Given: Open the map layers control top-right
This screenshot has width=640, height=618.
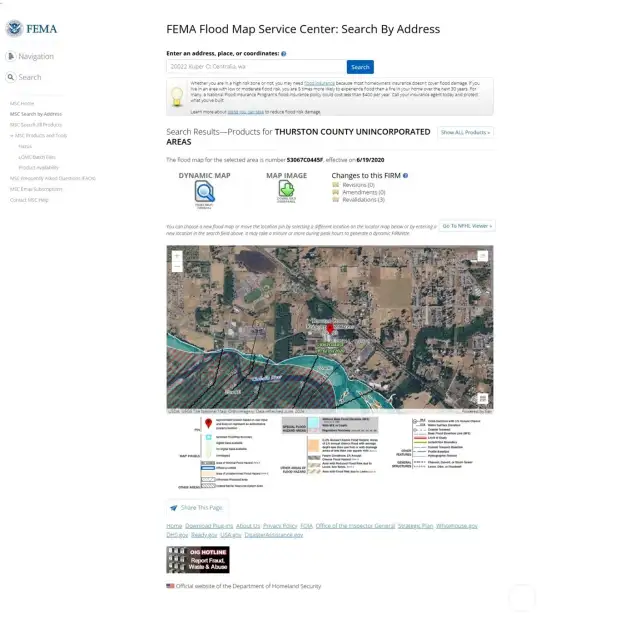Looking at the screenshot, I should [483, 256].
